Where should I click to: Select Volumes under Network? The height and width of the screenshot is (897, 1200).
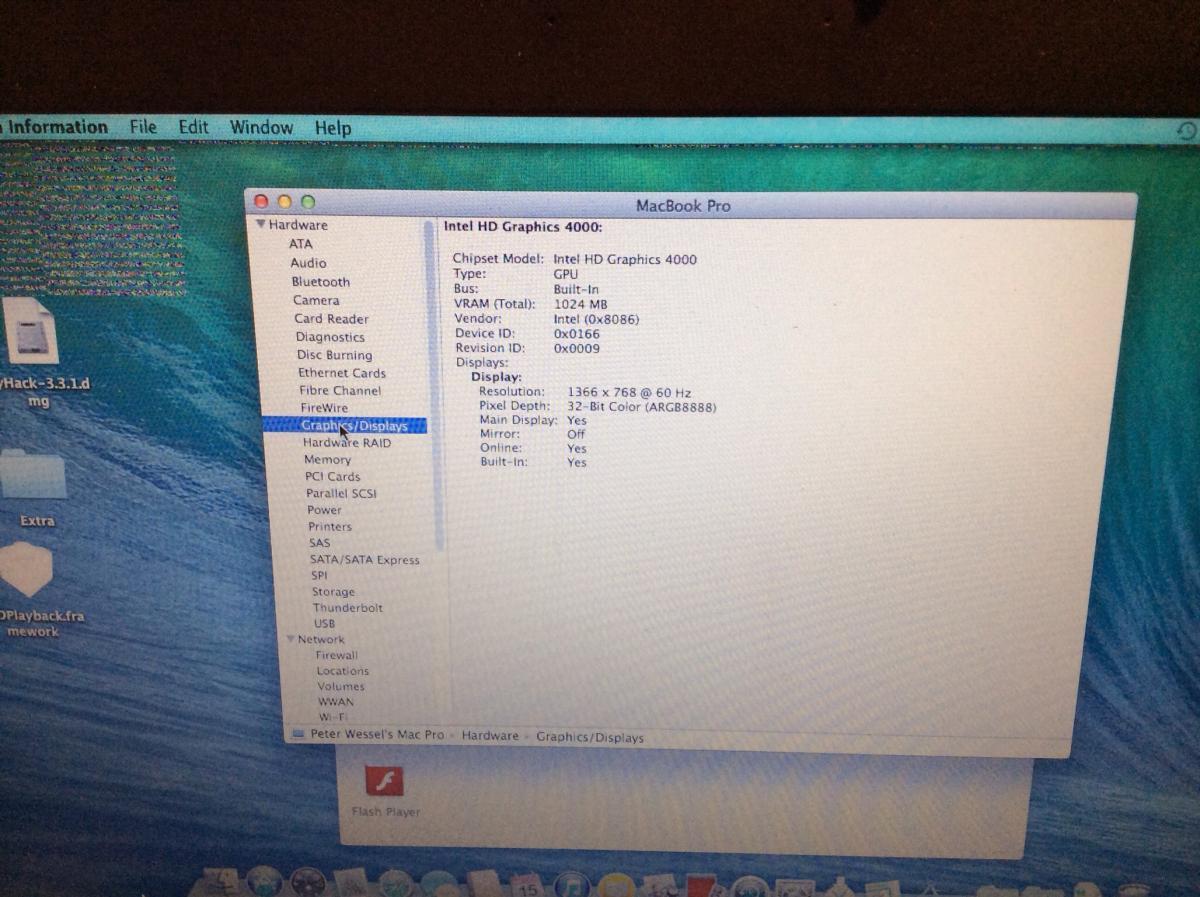pyautogui.click(x=341, y=687)
